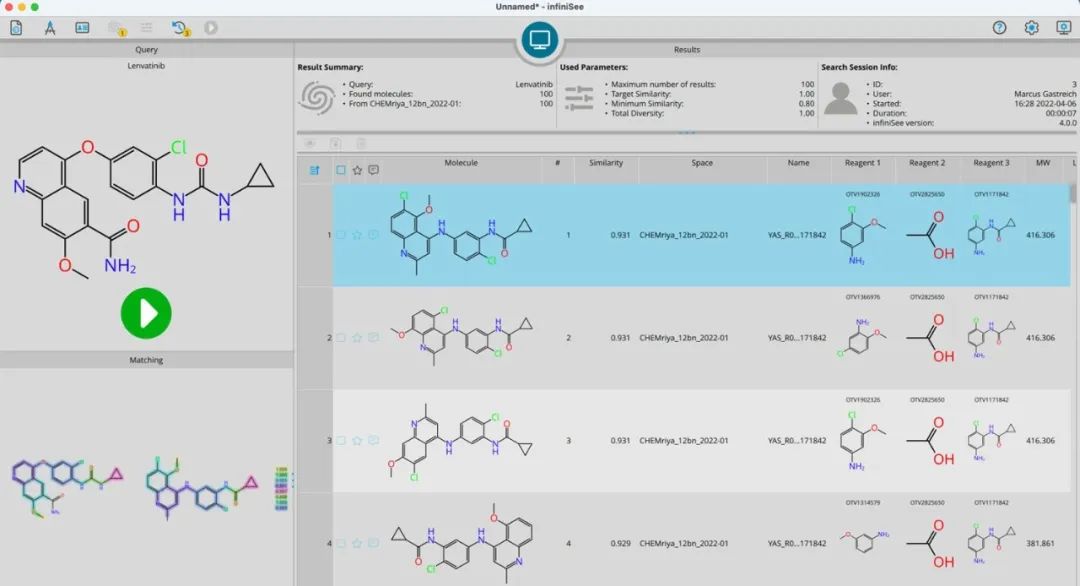Tick checkbox for result row 4
The image size is (1080, 586).
click(340, 543)
